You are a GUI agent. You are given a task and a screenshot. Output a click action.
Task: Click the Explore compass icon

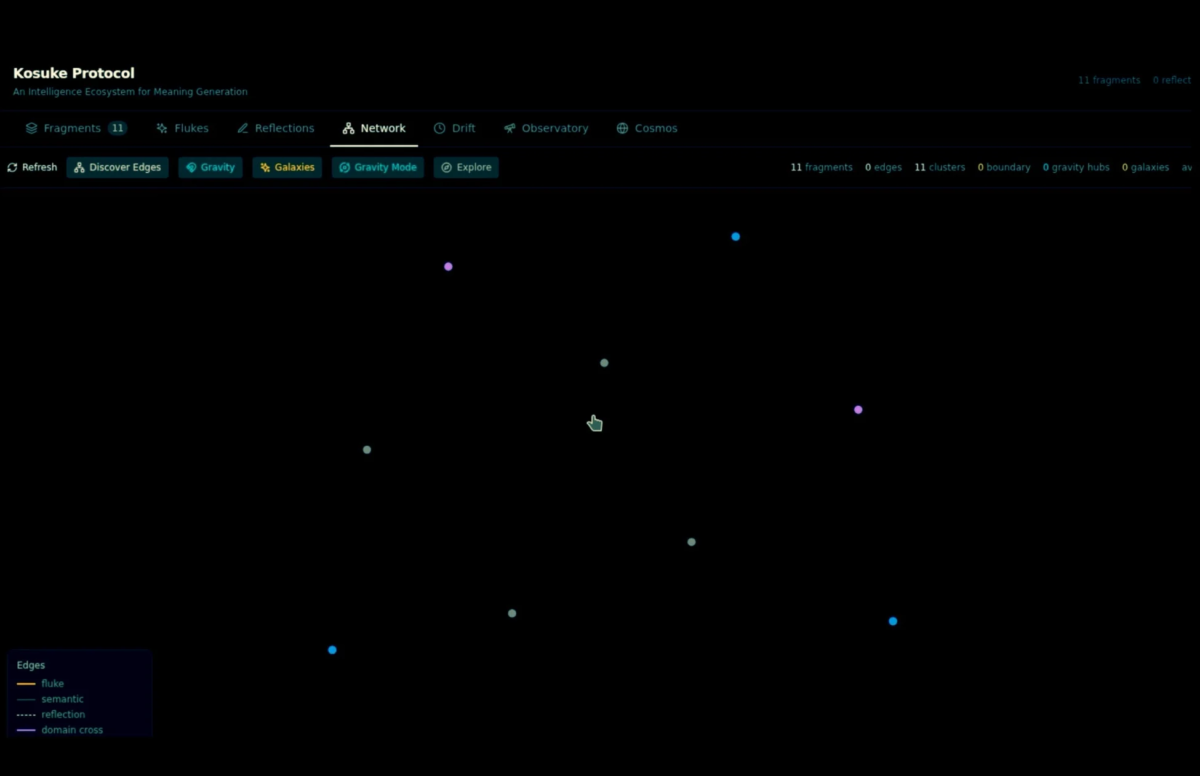coord(446,167)
